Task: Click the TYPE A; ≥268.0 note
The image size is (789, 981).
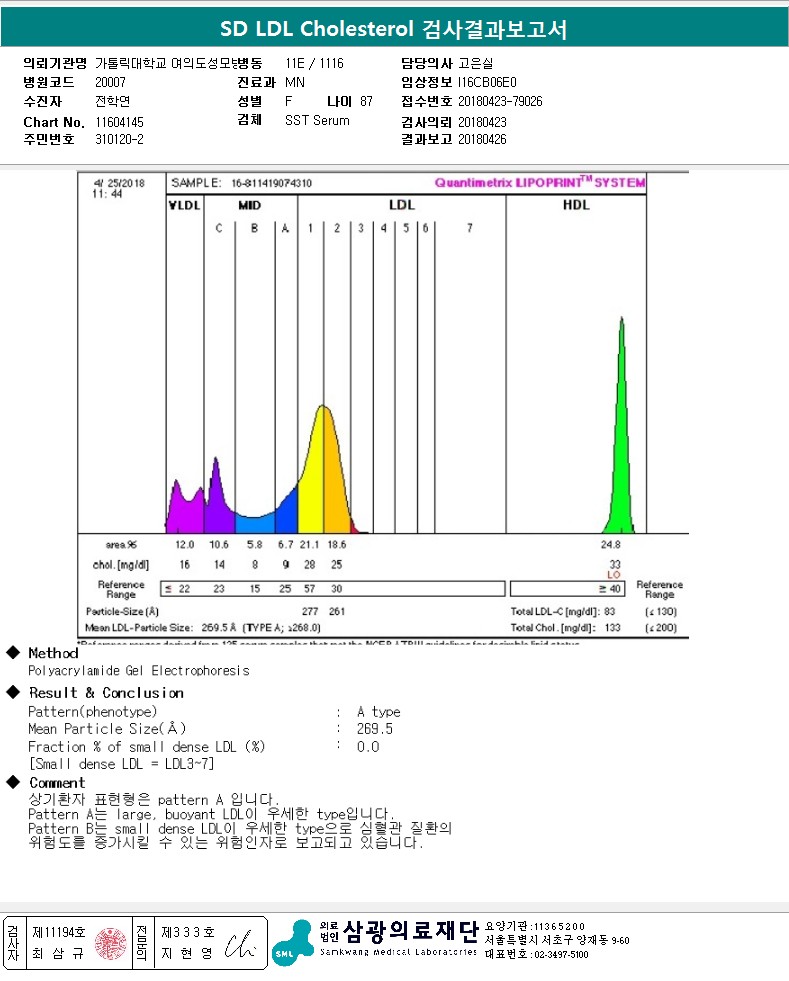Action: point(282,628)
